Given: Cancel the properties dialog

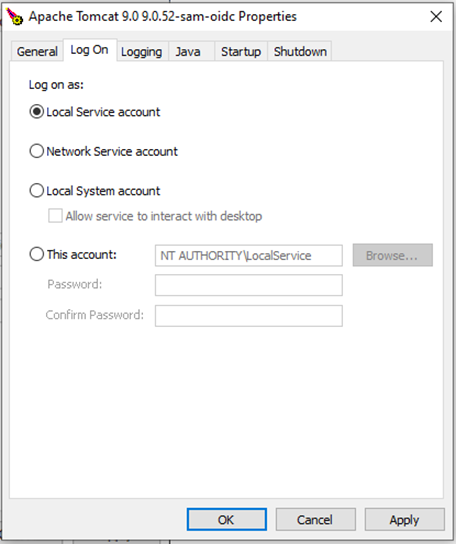Looking at the screenshot, I should click(x=315, y=519).
